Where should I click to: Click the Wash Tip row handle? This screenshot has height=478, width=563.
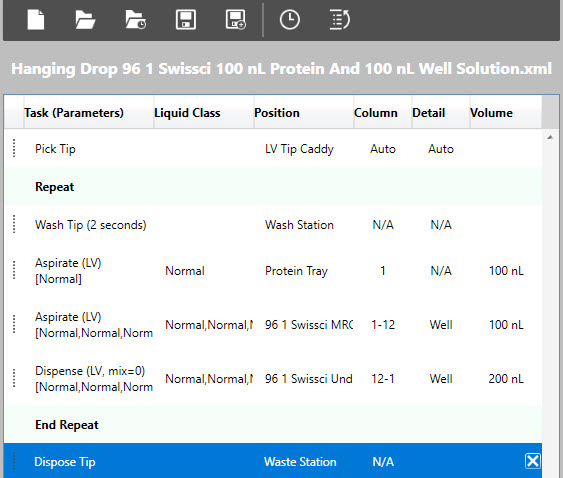click(x=14, y=224)
